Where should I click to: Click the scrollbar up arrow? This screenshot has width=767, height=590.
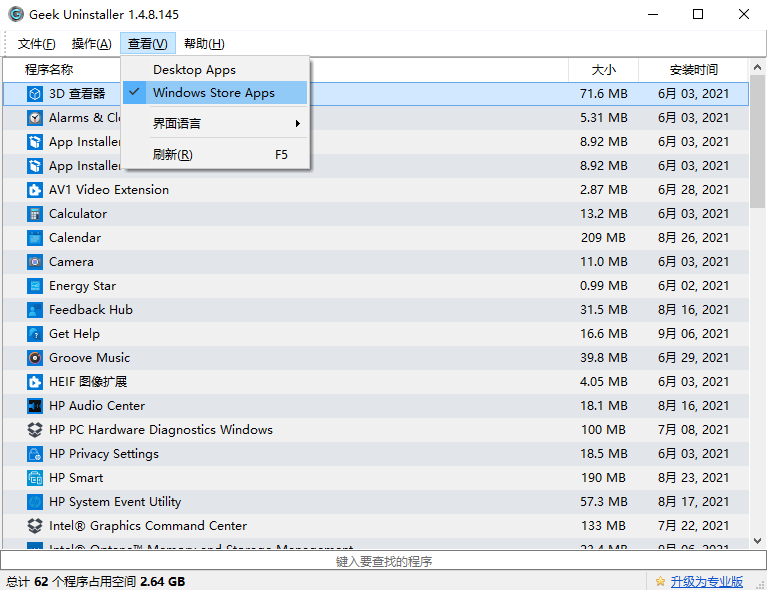(x=757, y=68)
